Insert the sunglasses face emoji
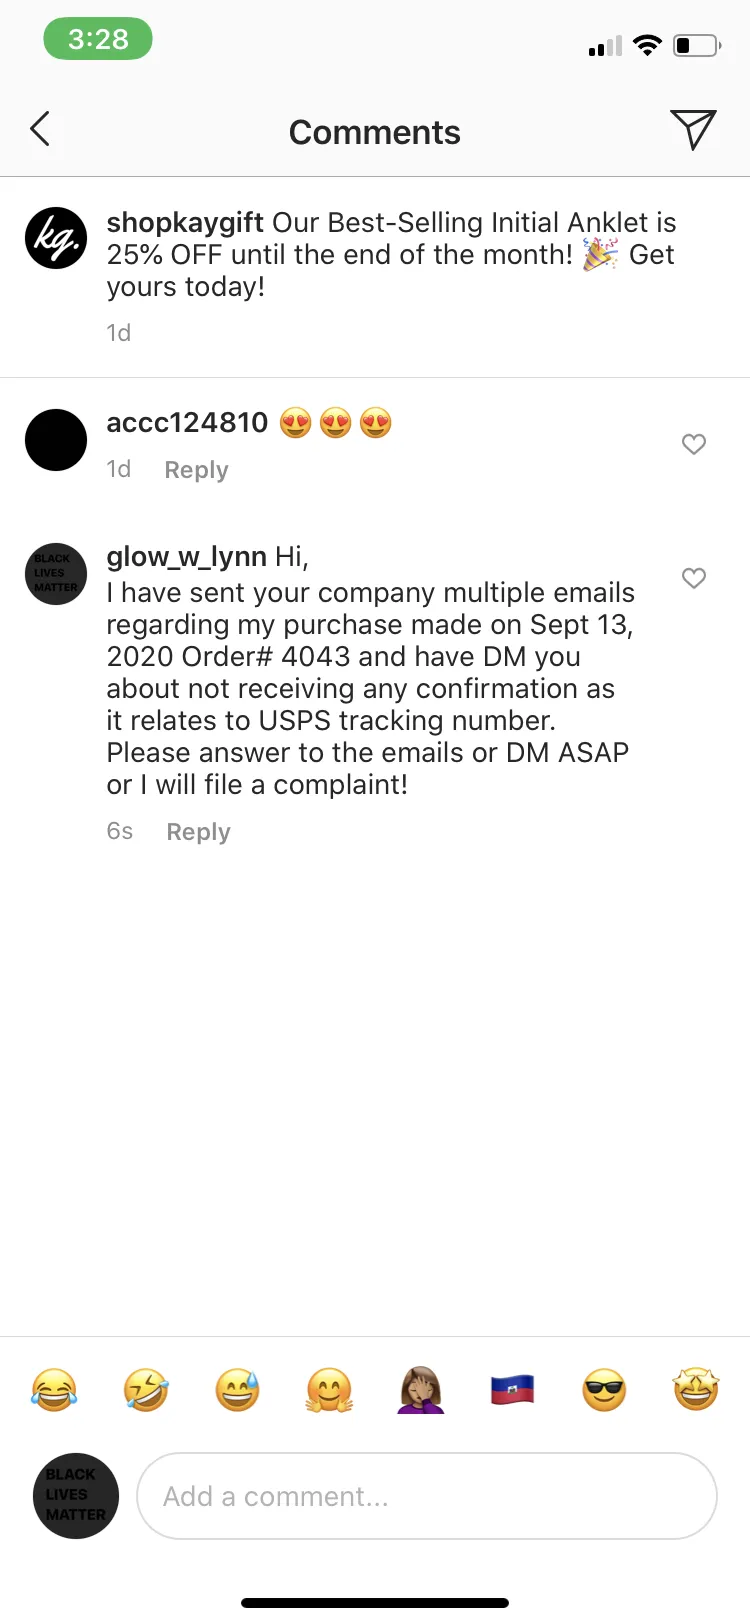Viewport: 750px width, 1624px height. (604, 1390)
